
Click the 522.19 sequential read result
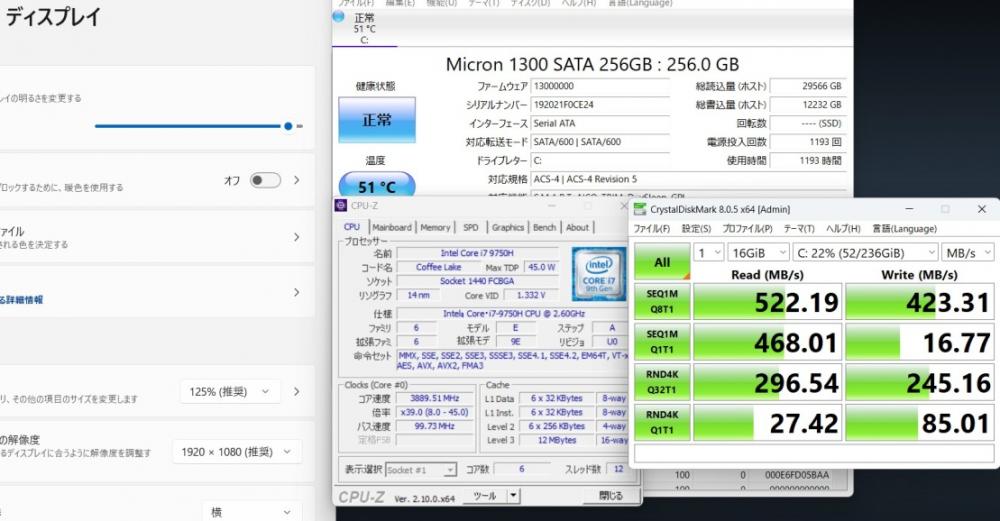click(767, 302)
